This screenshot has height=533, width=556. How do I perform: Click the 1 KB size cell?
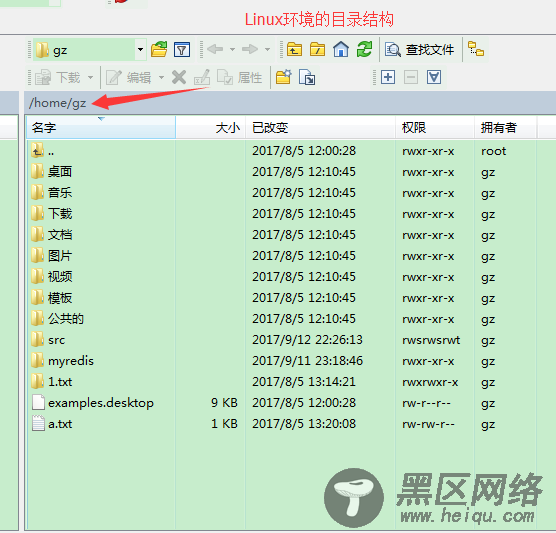pos(224,423)
